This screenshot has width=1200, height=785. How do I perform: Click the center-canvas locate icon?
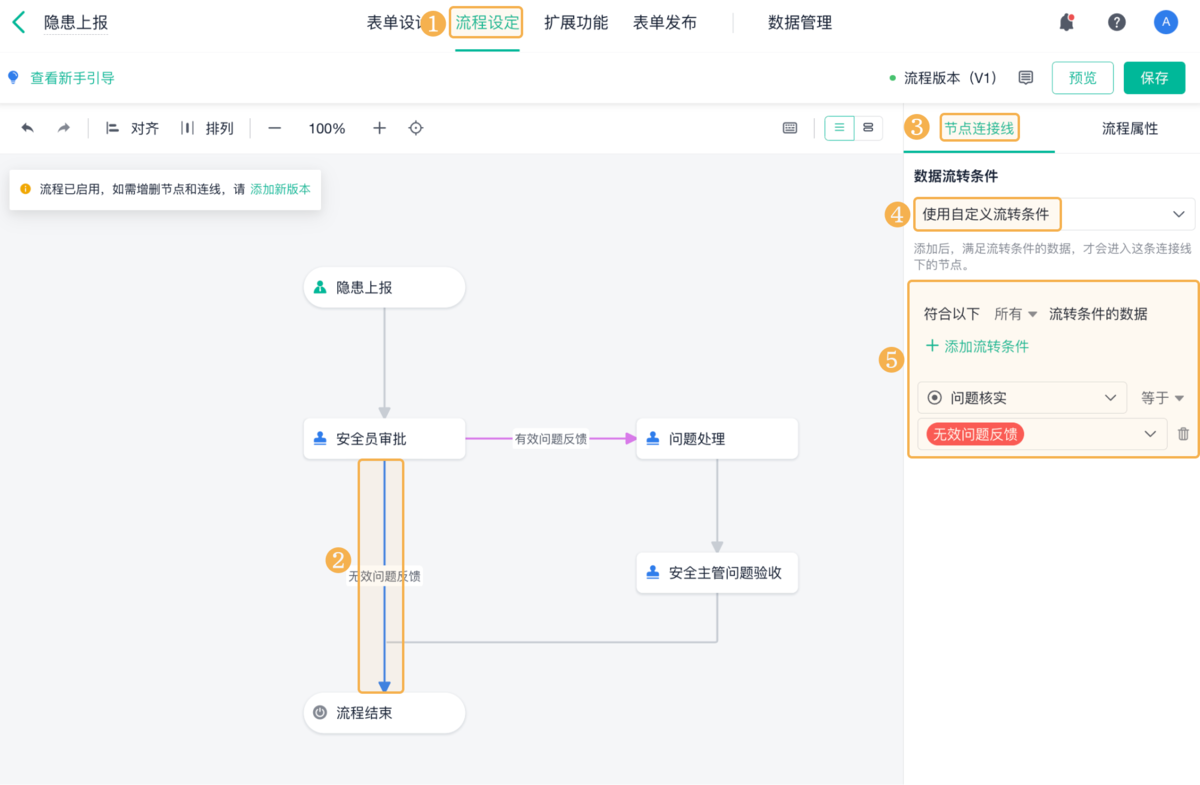[x=416, y=128]
